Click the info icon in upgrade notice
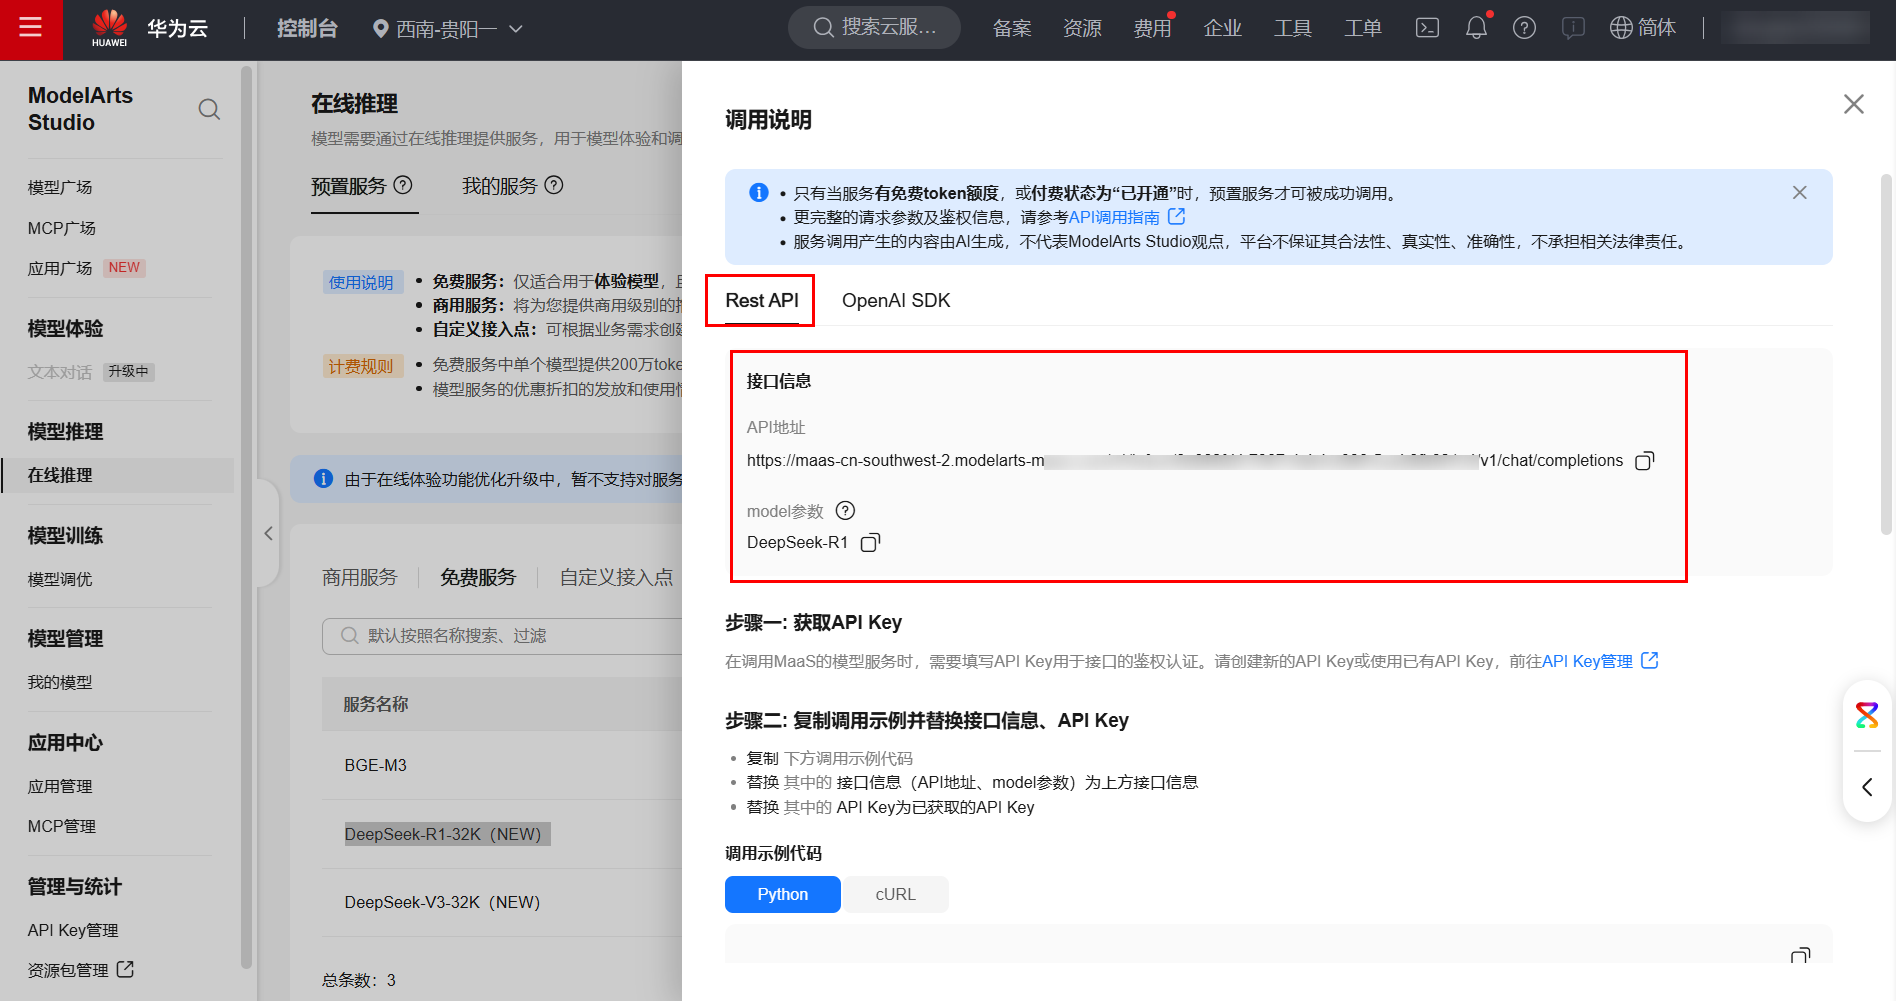Image resolution: width=1896 pixels, height=1001 pixels. coord(323,479)
